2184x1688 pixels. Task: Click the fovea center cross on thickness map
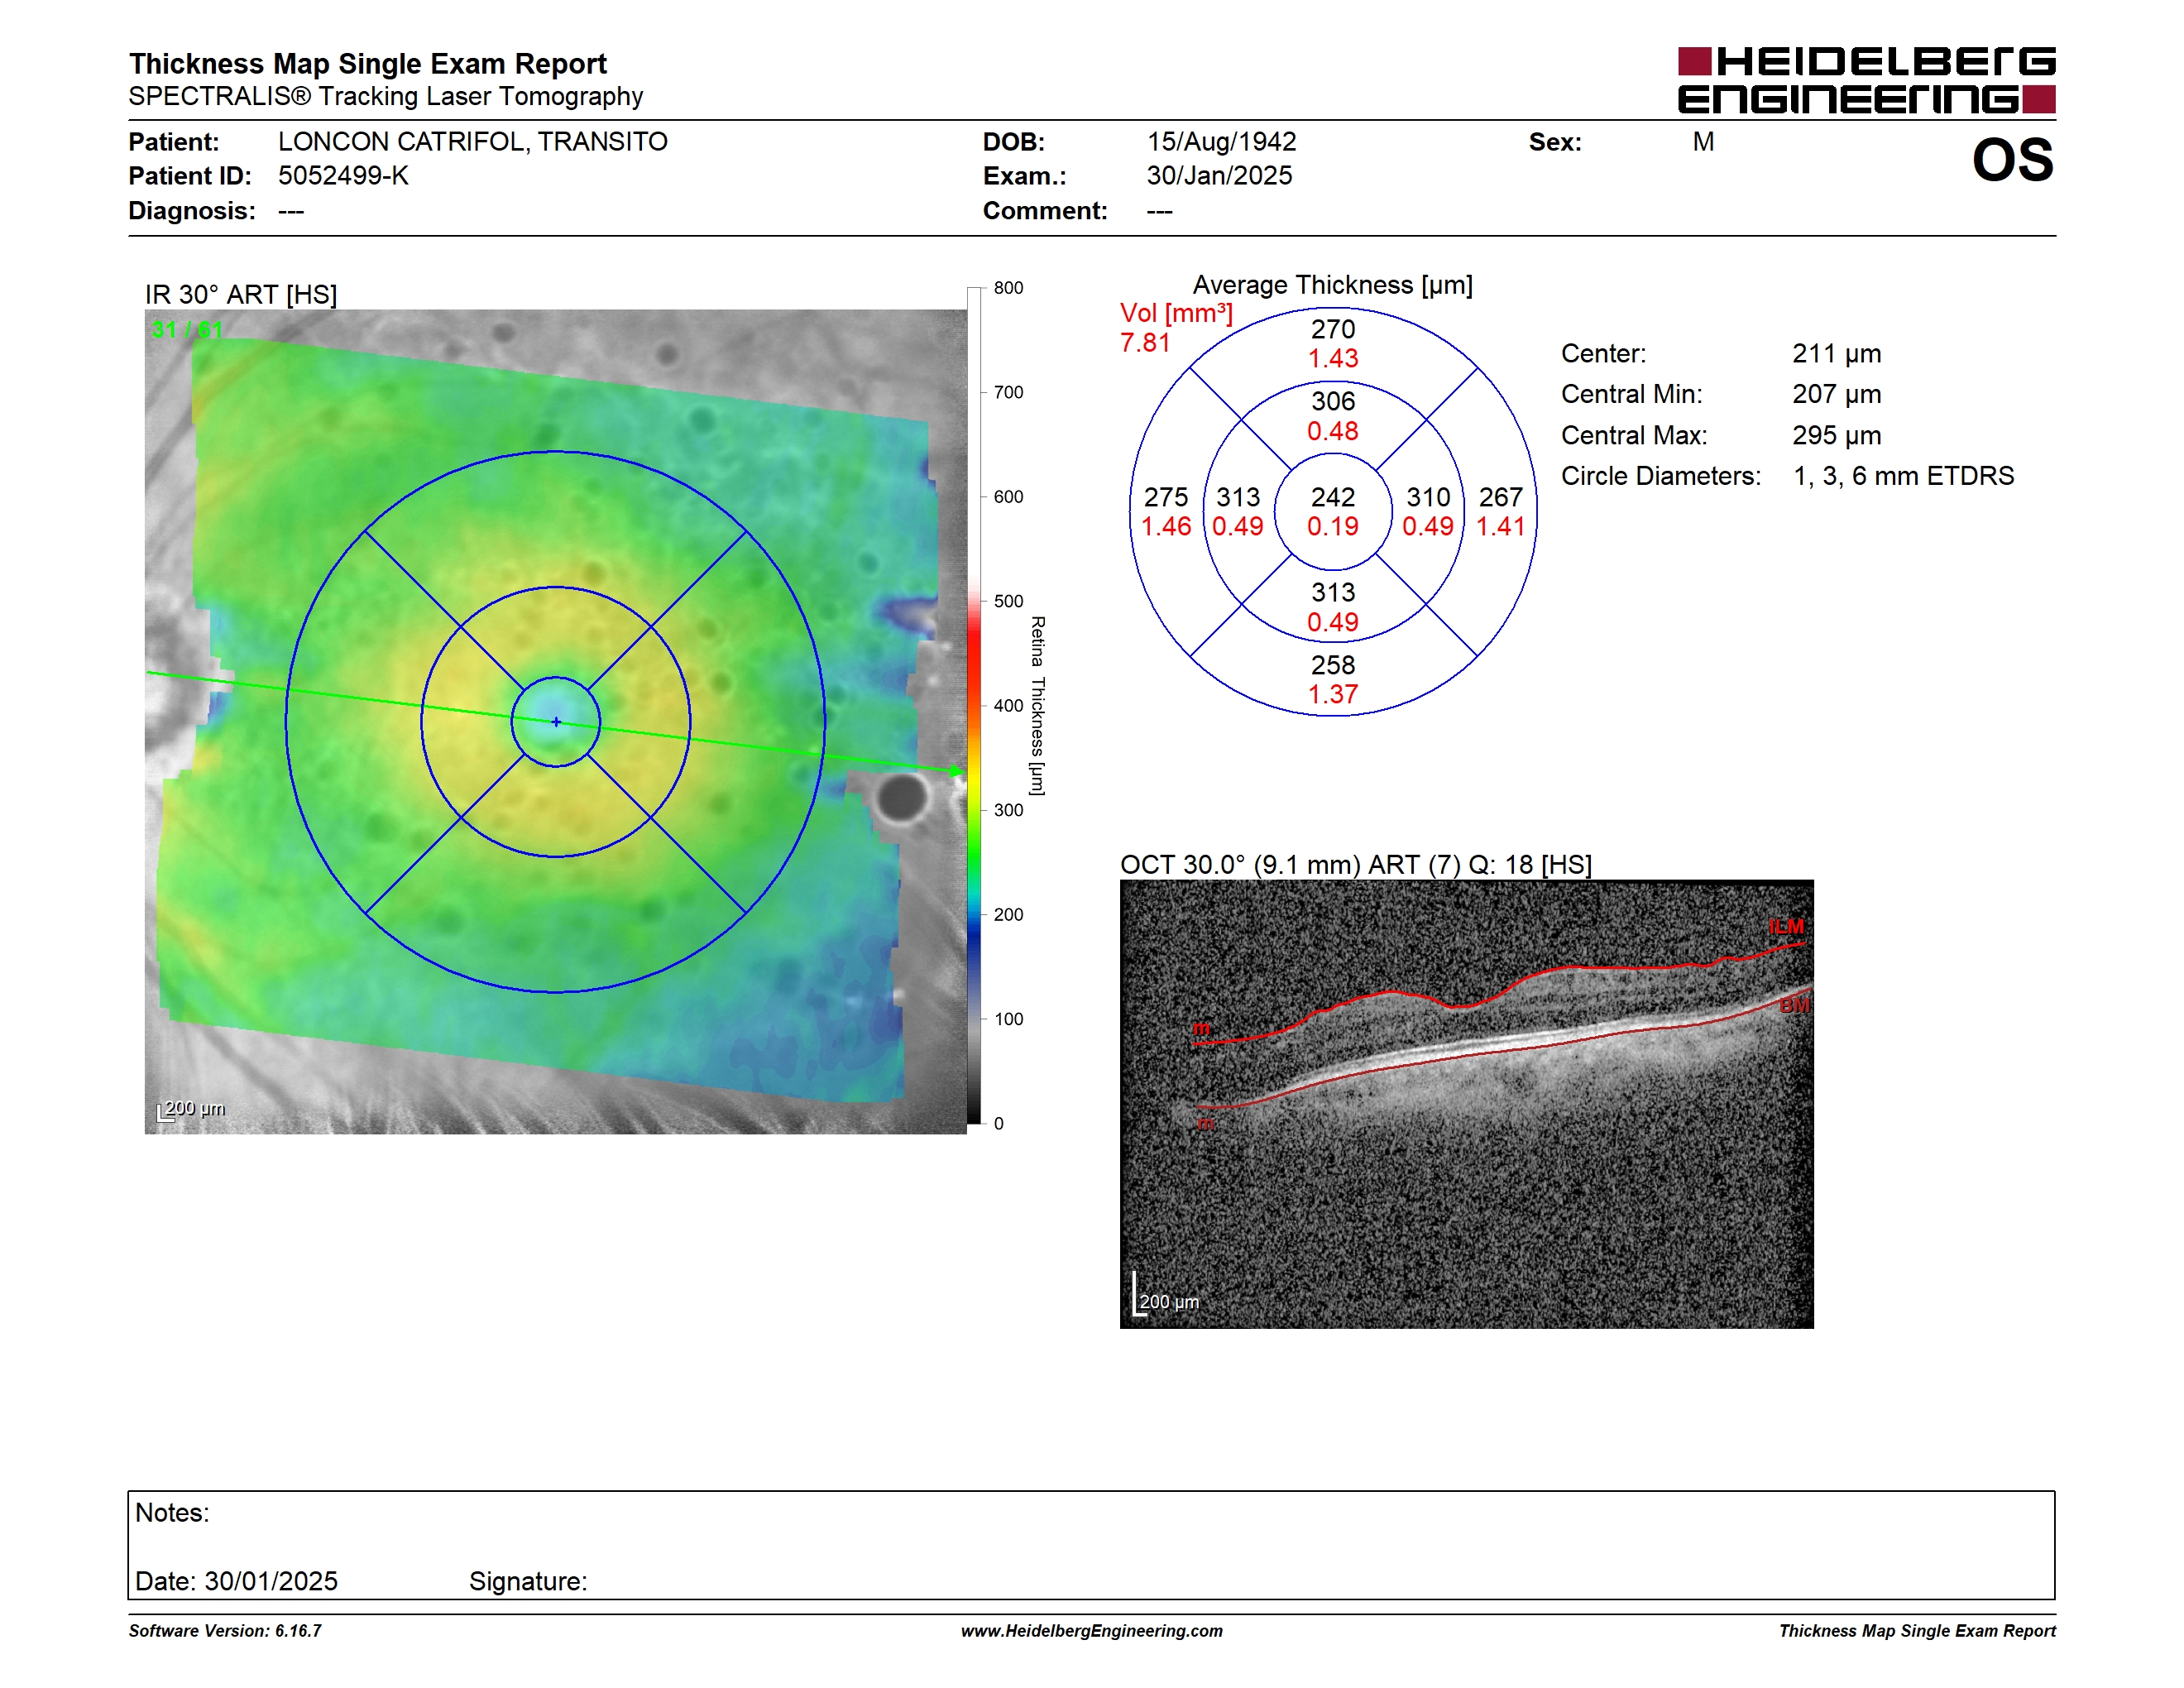tap(556, 722)
